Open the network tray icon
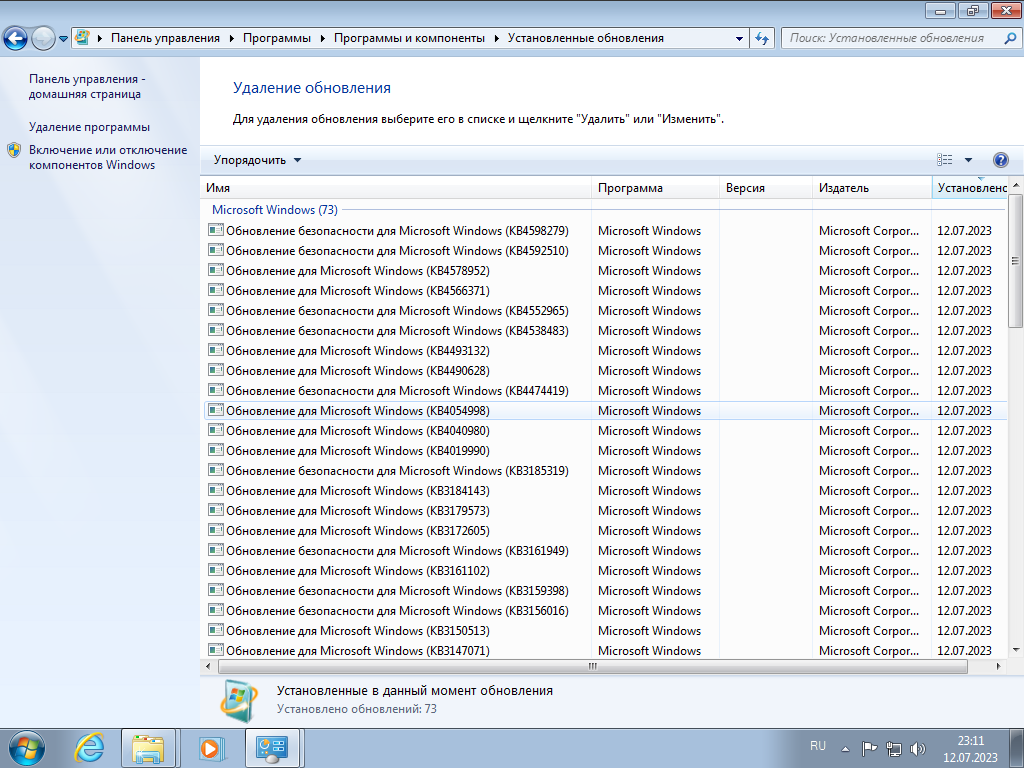Screen dimensions: 1024x768 [x=893, y=748]
